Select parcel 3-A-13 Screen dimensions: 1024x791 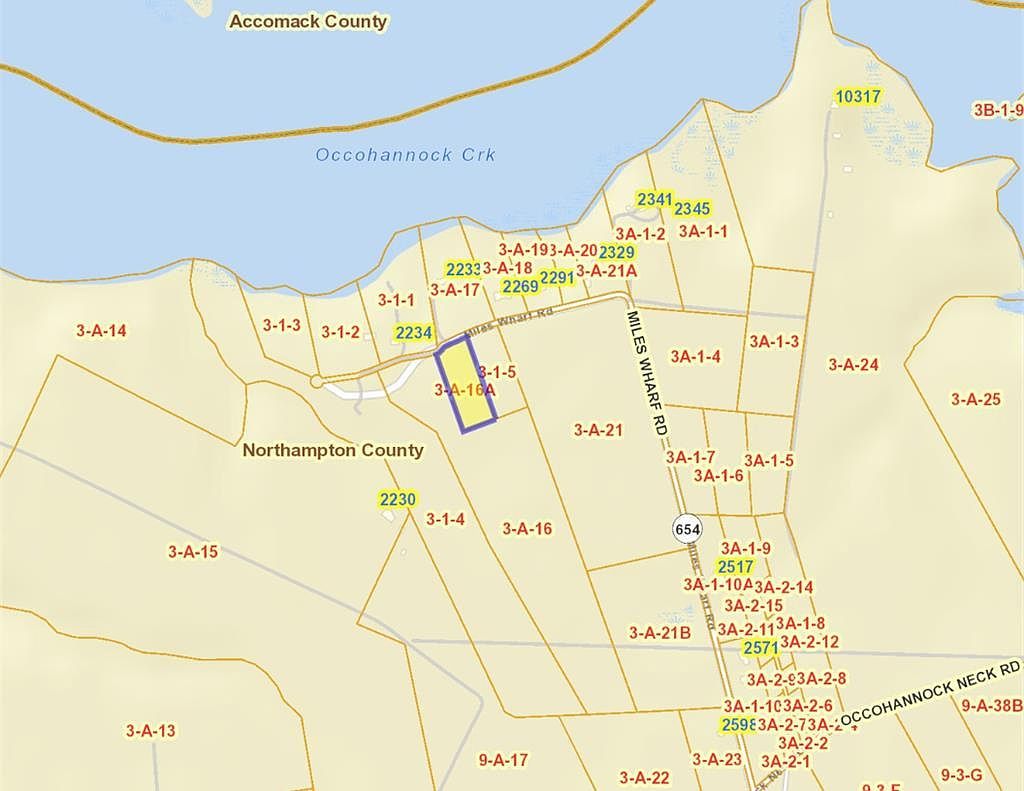tap(151, 731)
